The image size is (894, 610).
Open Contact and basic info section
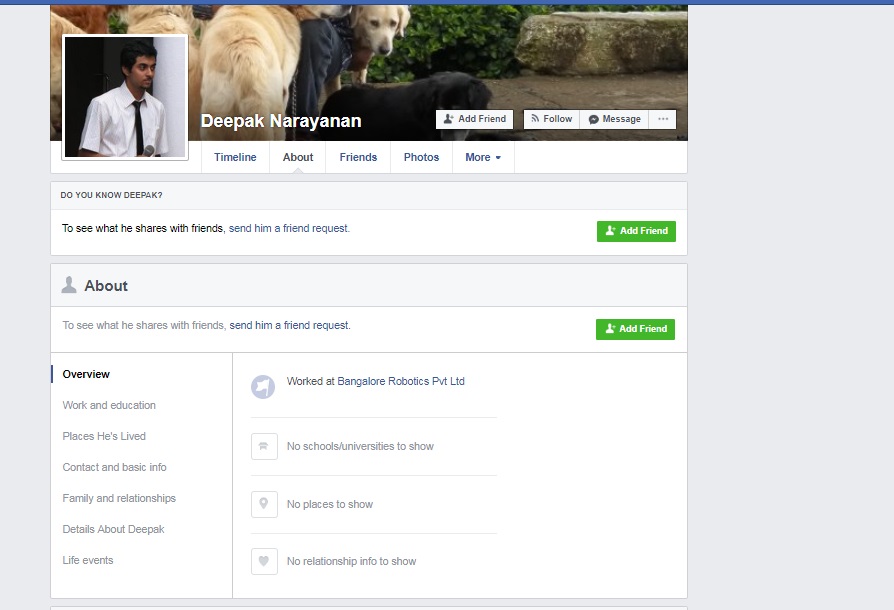[x=115, y=467]
